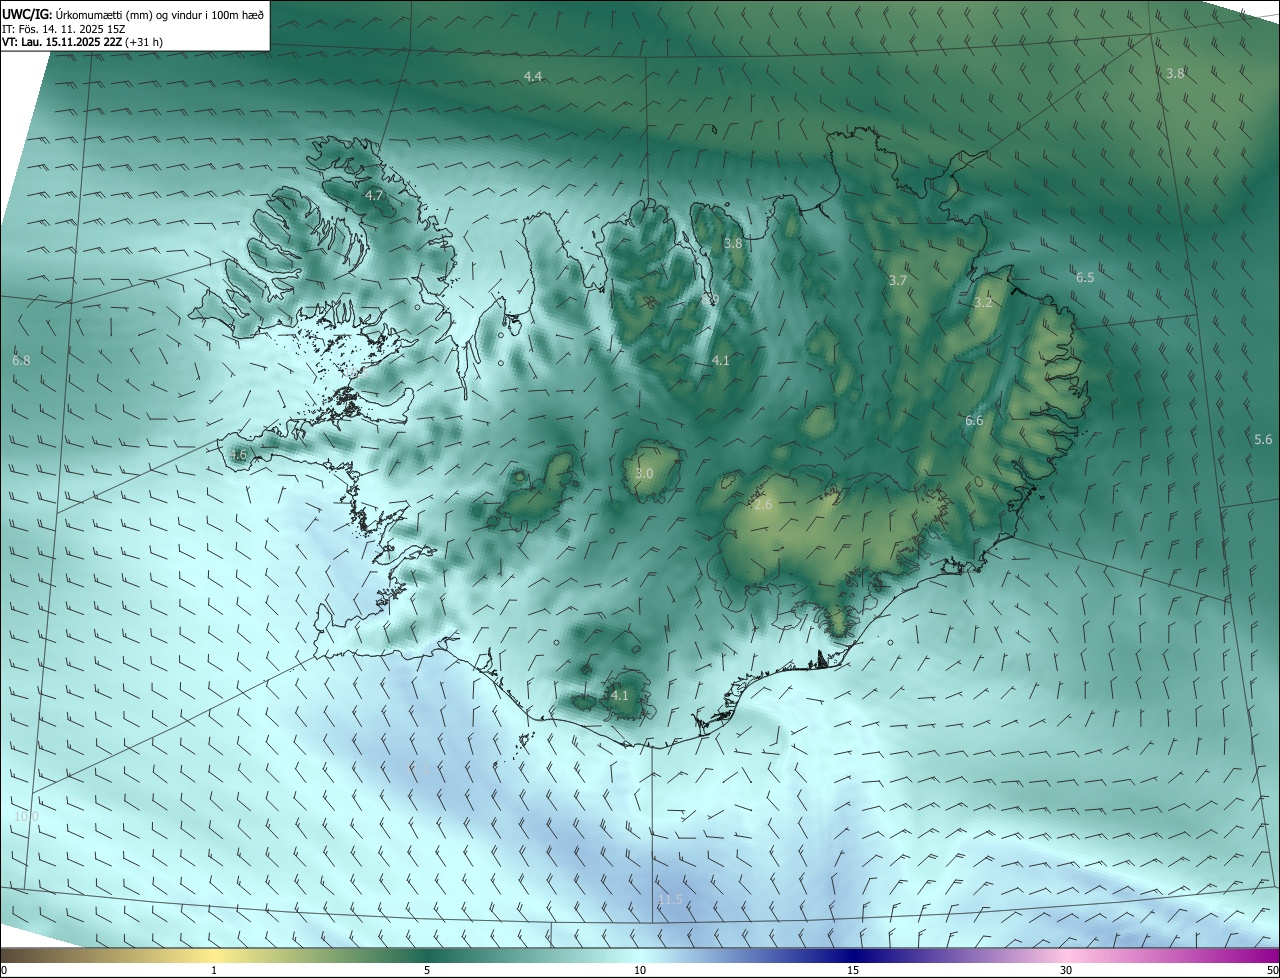
Task: Click the '5' tick label on the color scale
Action: click(427, 970)
